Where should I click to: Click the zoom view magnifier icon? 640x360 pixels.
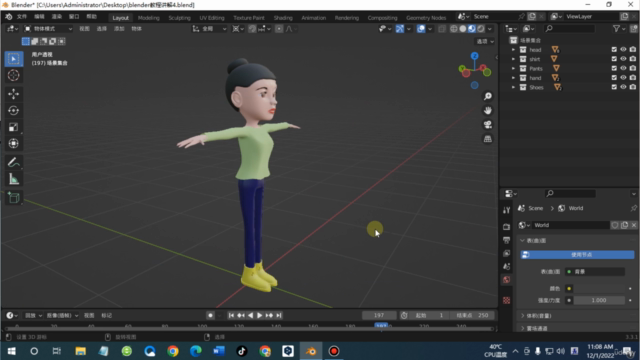click(x=488, y=96)
